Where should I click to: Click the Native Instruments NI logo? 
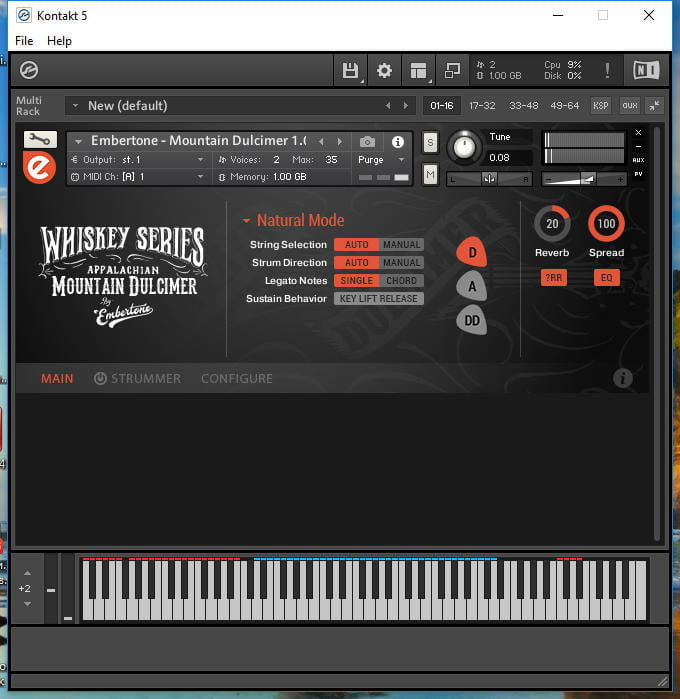point(646,70)
